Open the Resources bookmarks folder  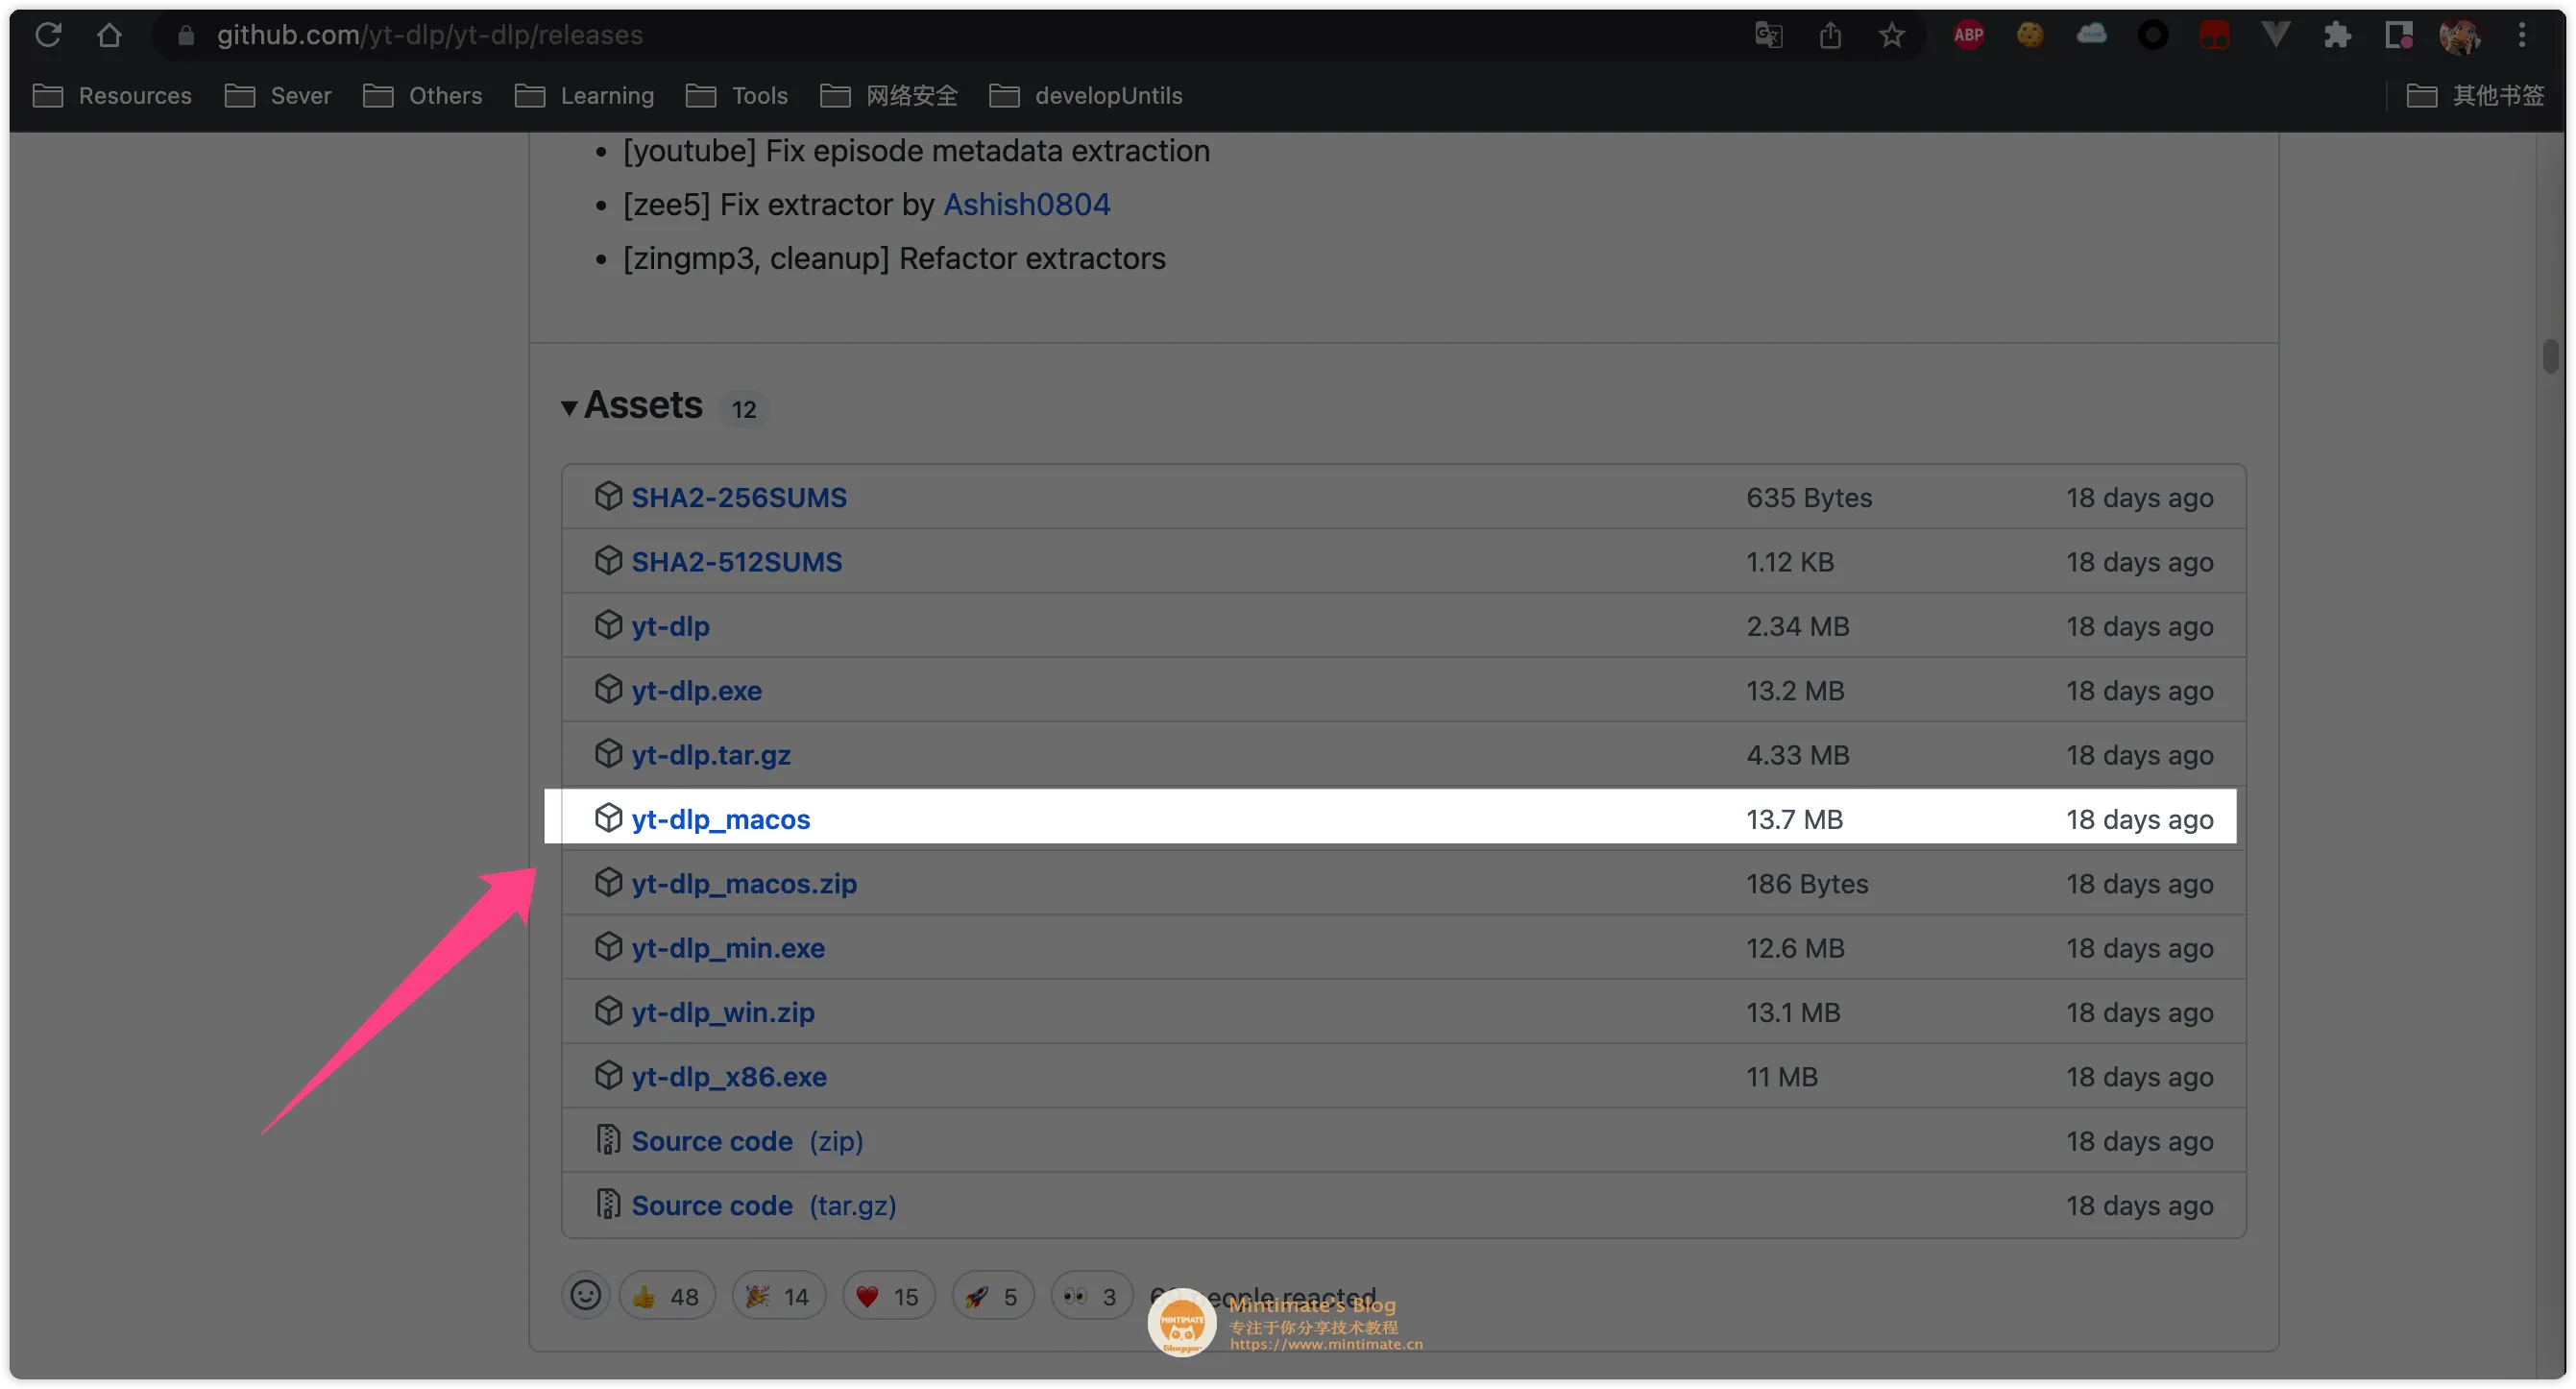pos(112,95)
